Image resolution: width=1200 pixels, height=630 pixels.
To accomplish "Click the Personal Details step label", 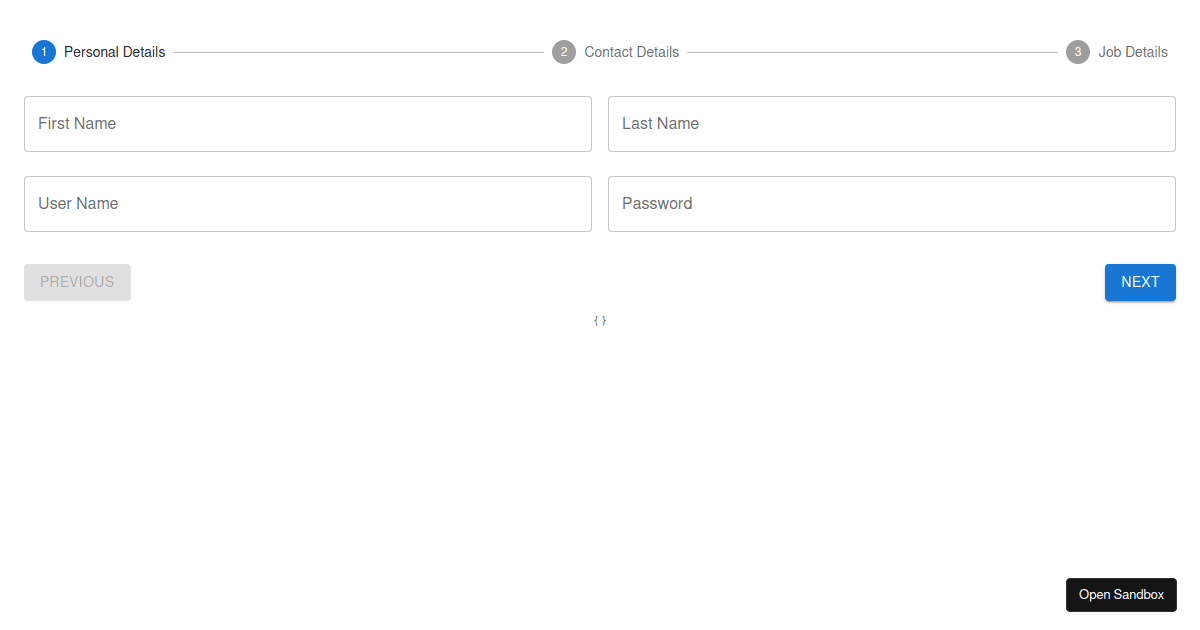I will coord(114,51).
